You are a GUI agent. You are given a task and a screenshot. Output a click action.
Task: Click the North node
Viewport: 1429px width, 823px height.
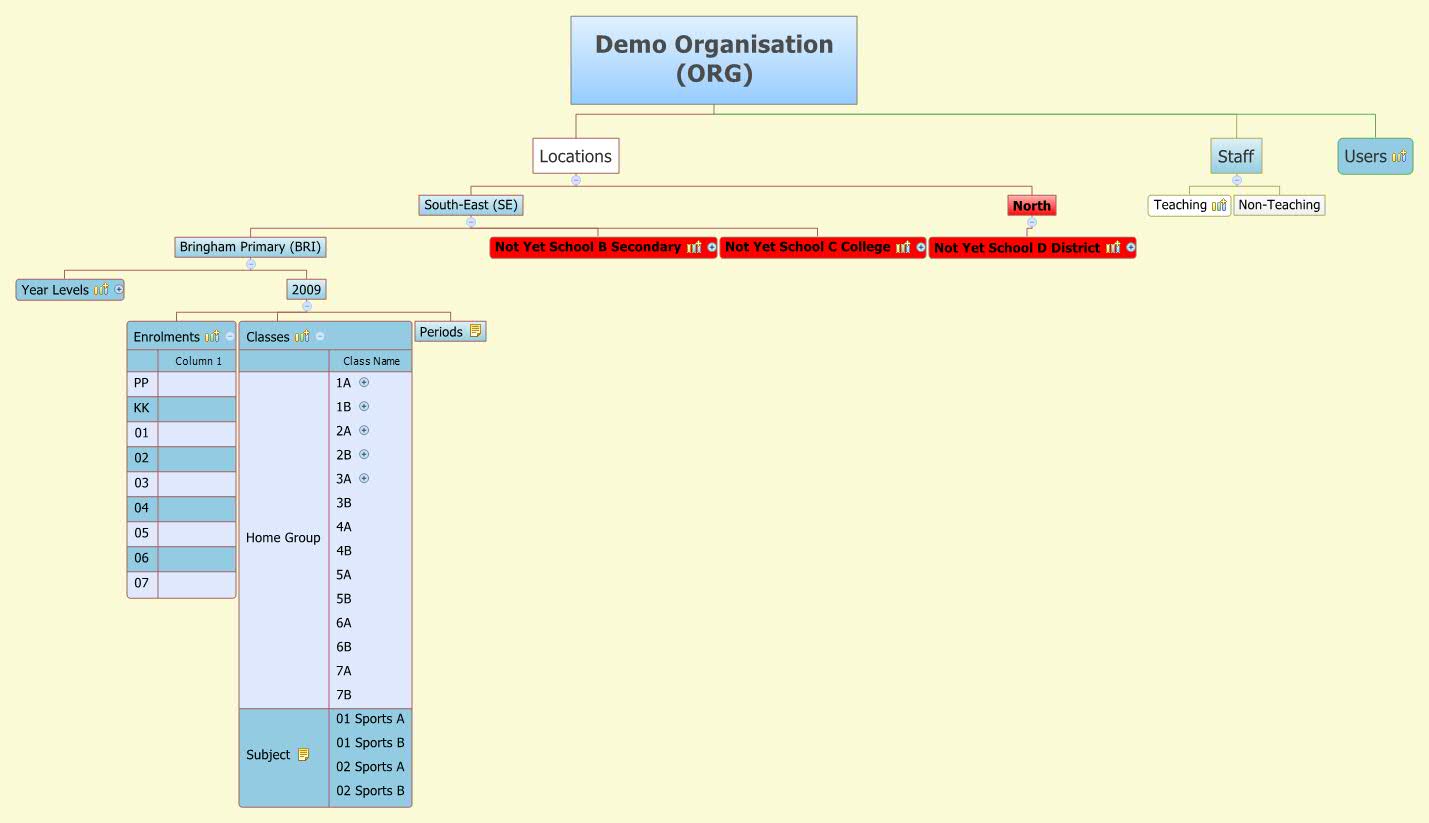click(x=1031, y=205)
